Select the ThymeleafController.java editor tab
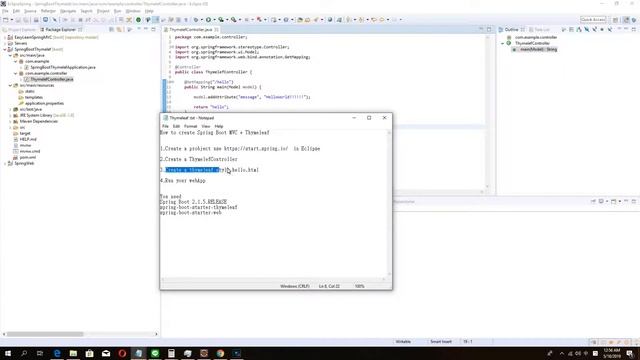 click(x=191, y=29)
